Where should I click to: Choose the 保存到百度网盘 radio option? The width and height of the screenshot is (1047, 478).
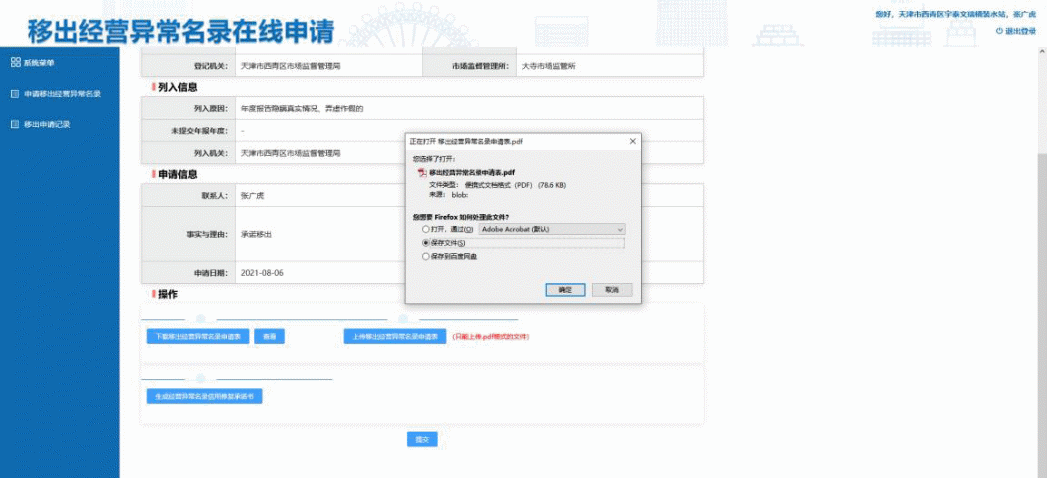click(426, 256)
